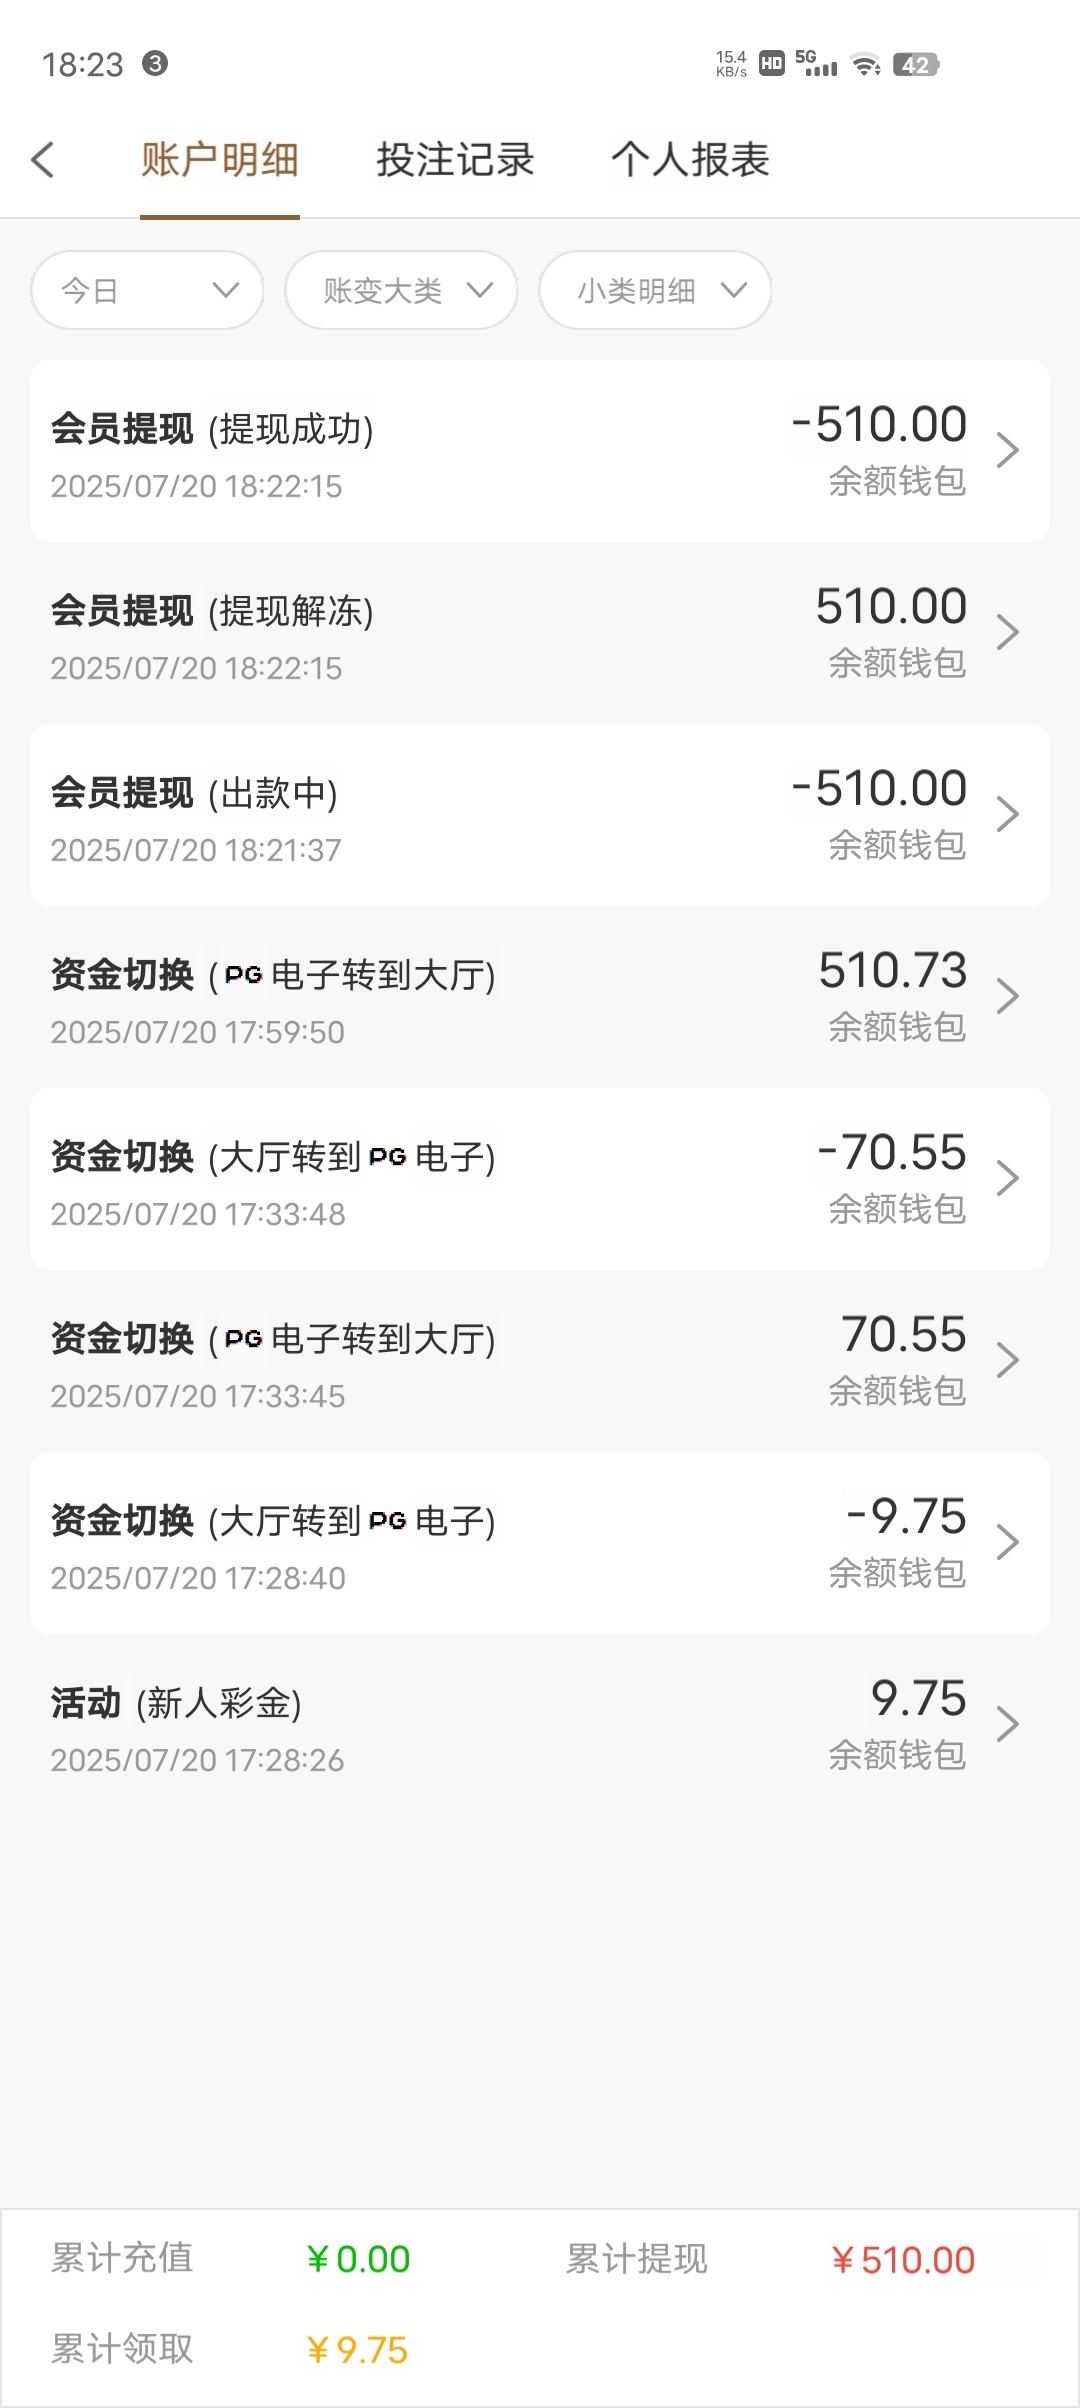The width and height of the screenshot is (1080, 2408).
Task: Switch to the 投注记录 tab
Action: [x=455, y=160]
